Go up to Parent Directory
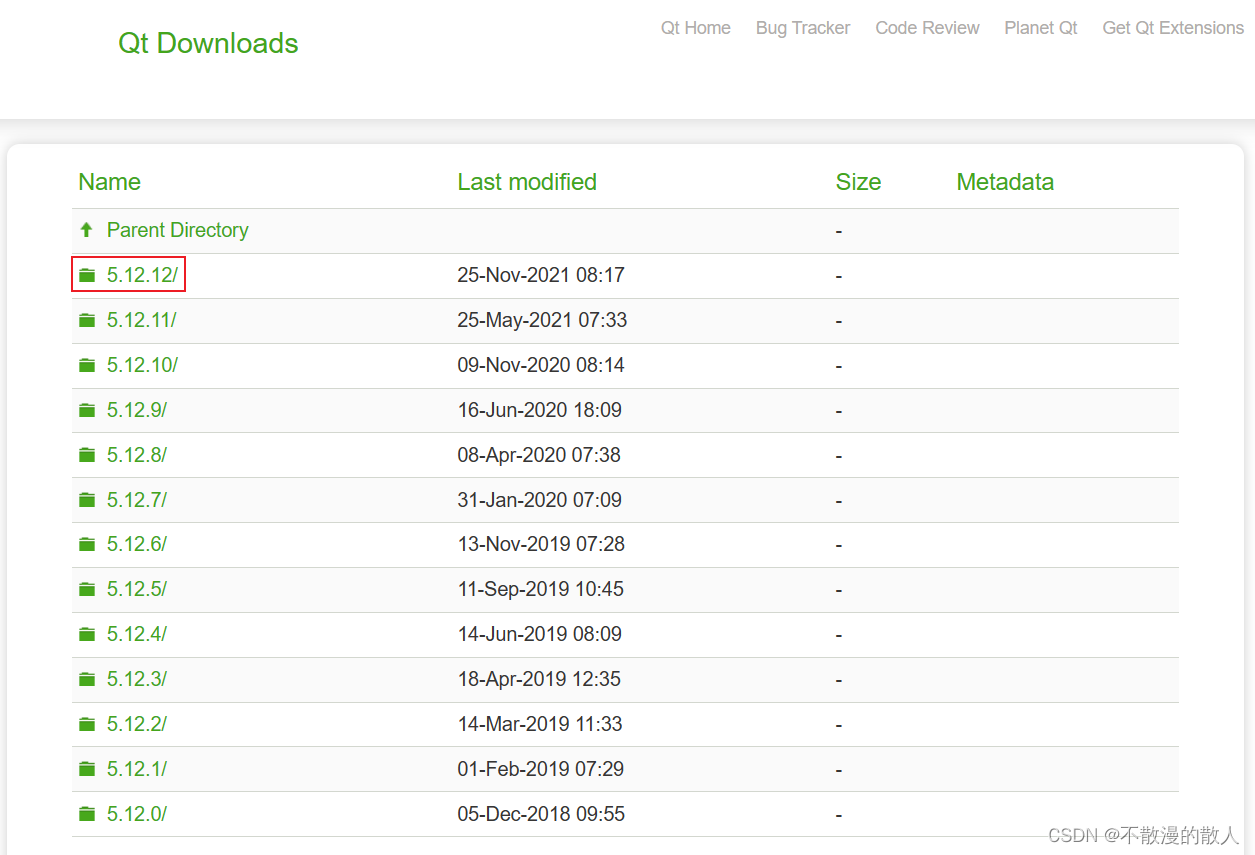This screenshot has height=855, width=1255. pyautogui.click(x=178, y=230)
